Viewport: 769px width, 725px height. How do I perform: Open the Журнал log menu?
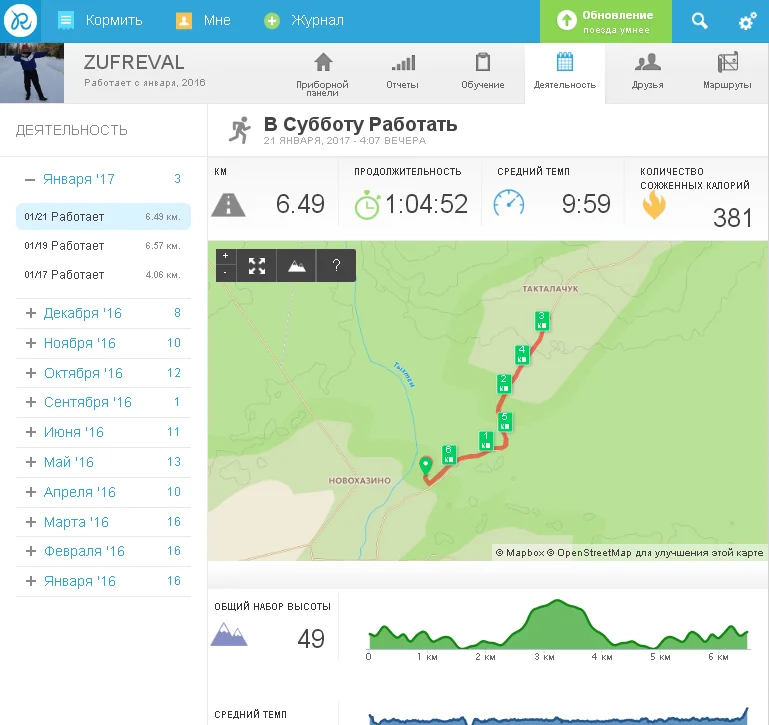[x=304, y=21]
